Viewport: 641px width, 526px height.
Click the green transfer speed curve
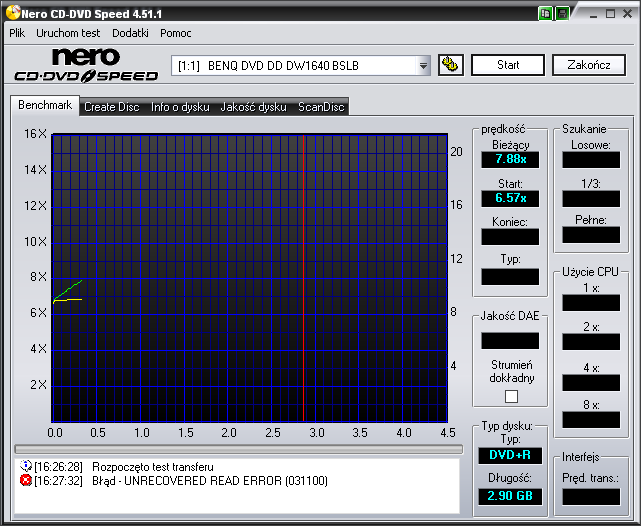(x=68, y=290)
